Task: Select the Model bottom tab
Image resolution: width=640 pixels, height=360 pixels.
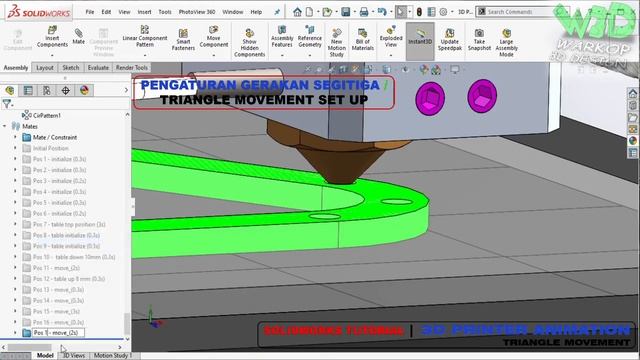Action: (45, 356)
